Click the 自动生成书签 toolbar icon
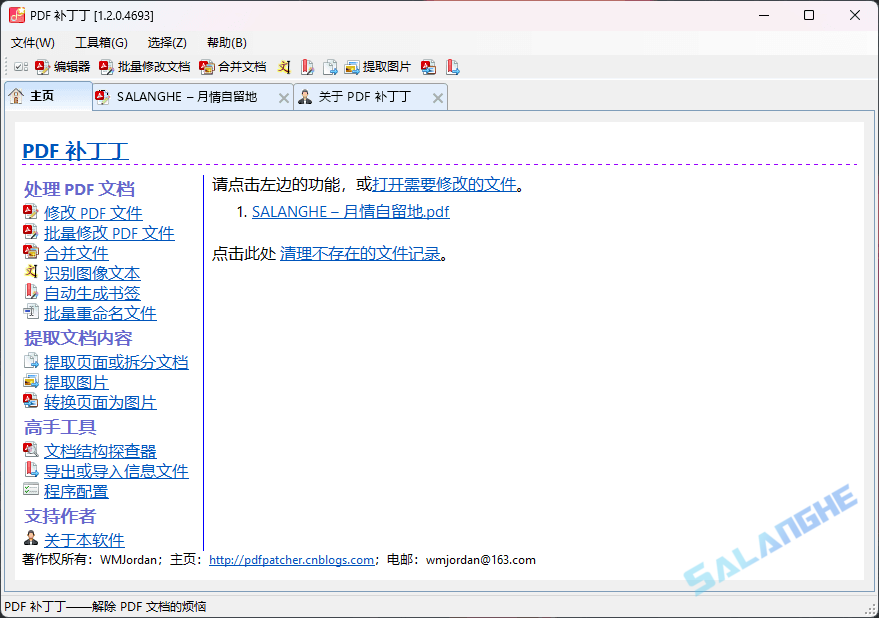The height and width of the screenshot is (618, 879). [x=307, y=67]
